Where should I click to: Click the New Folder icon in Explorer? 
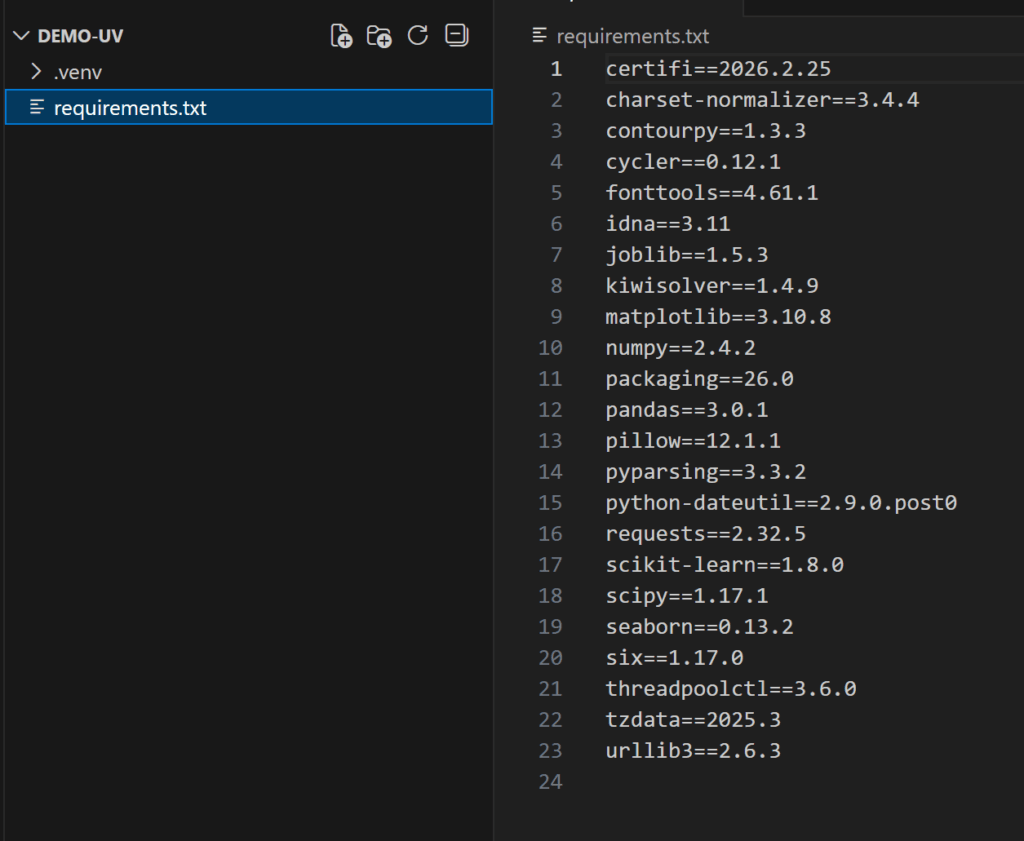click(x=379, y=36)
